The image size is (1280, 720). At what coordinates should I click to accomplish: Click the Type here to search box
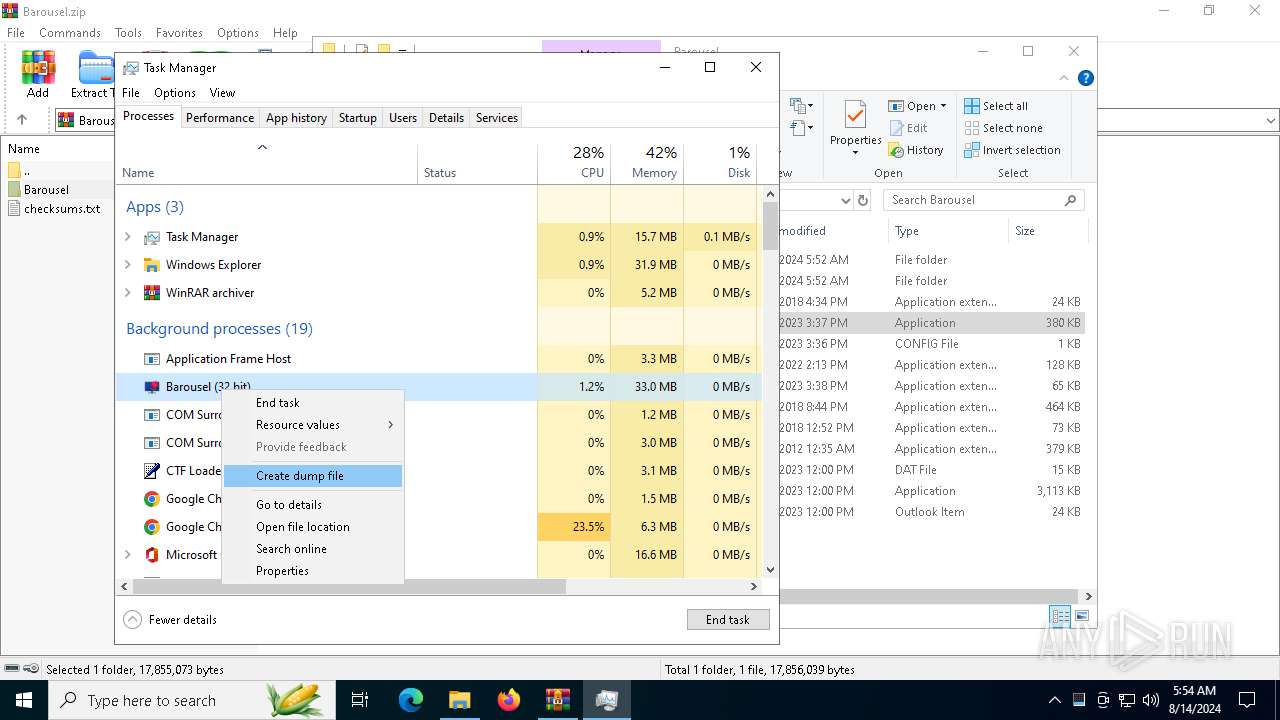[190, 700]
